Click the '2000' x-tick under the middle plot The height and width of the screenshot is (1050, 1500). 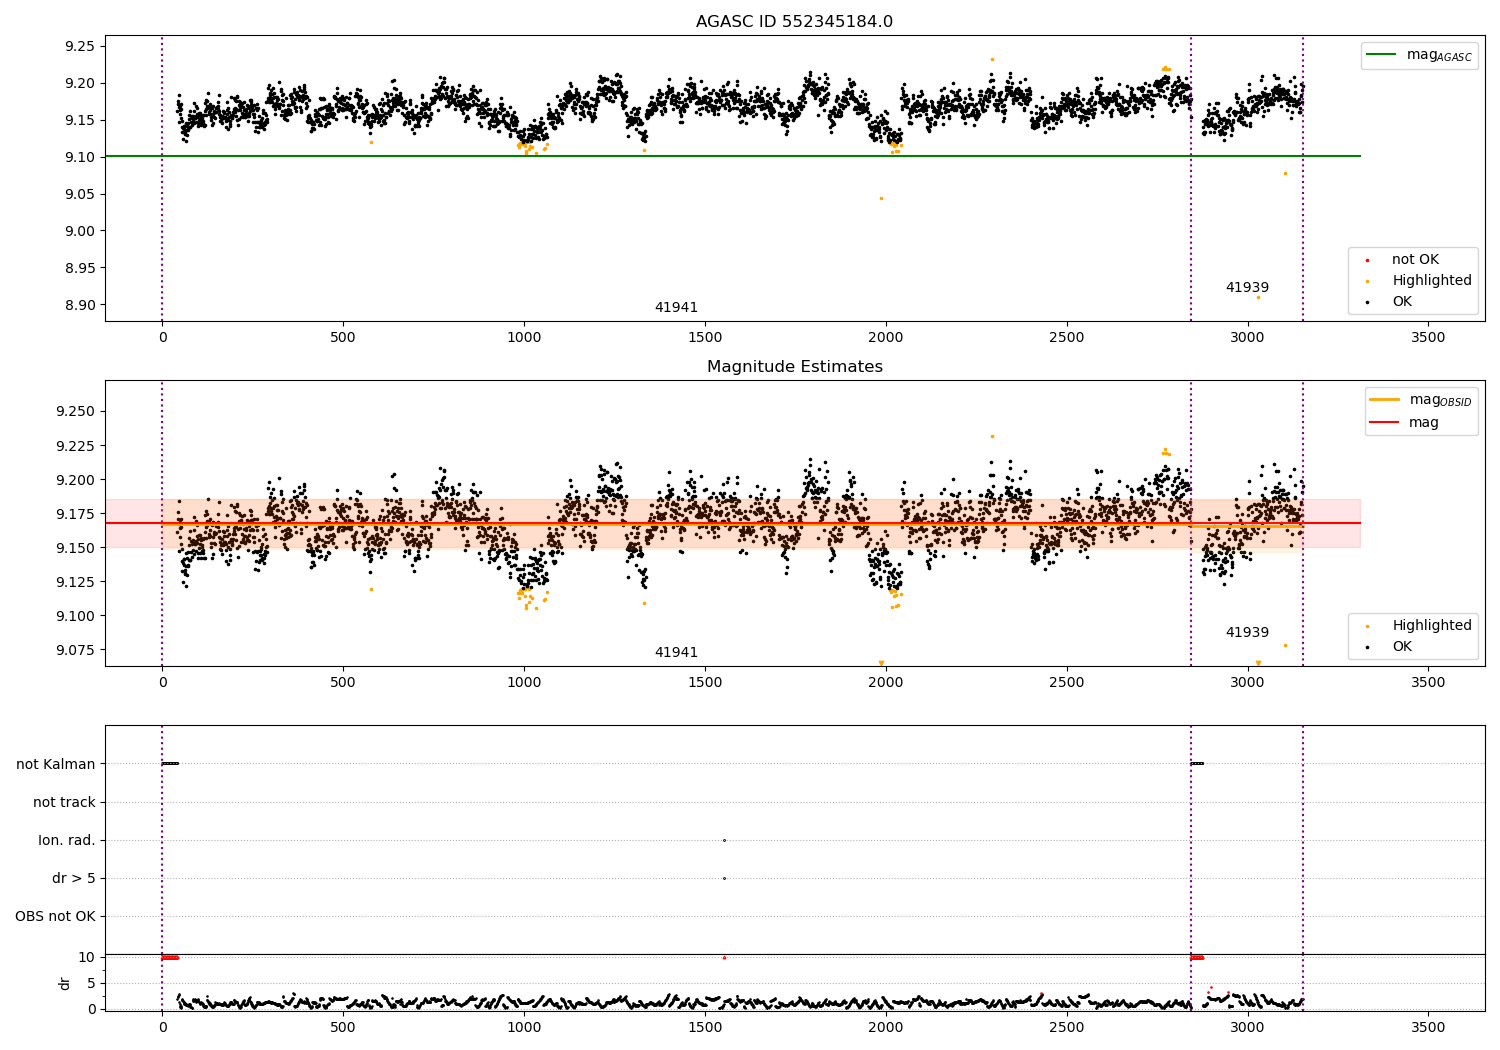point(886,683)
